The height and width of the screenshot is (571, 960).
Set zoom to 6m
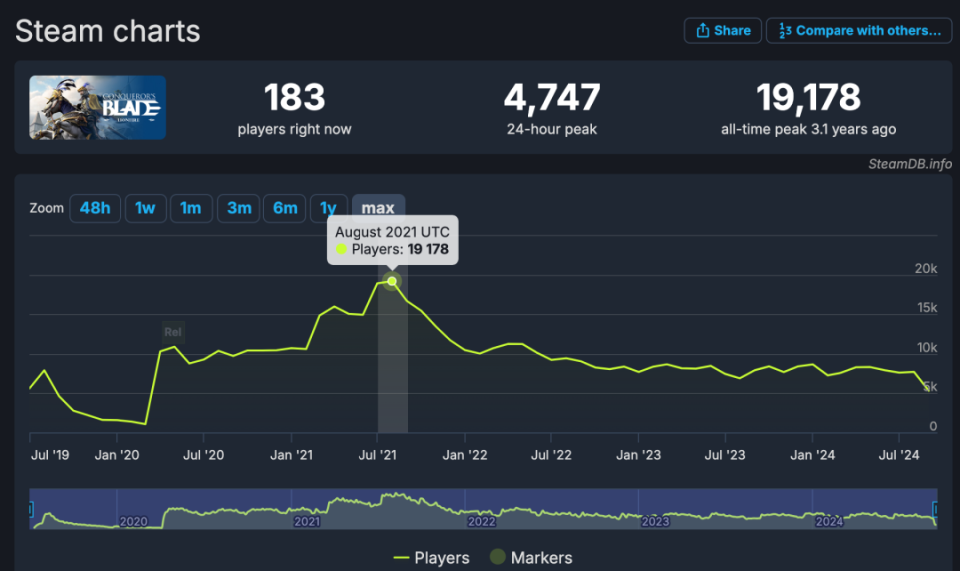(285, 208)
